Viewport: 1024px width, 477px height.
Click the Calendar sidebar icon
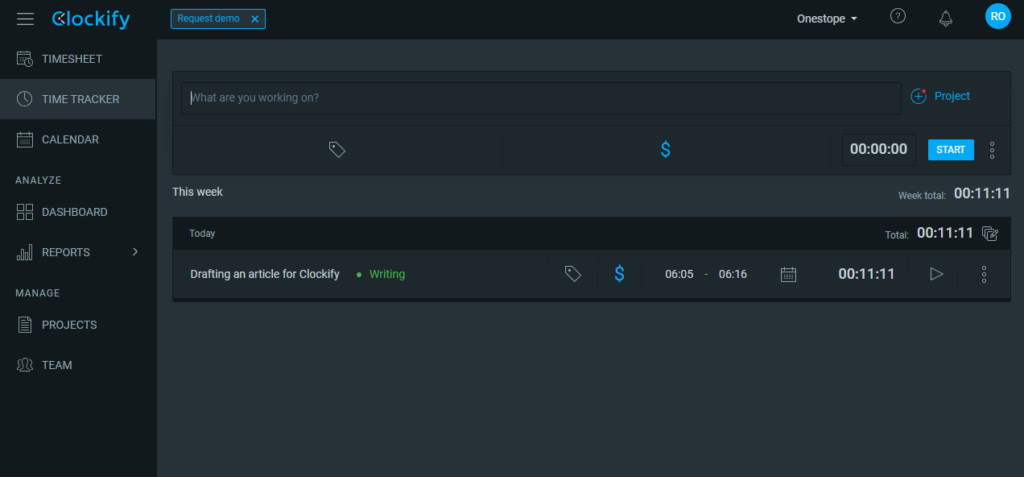25,139
